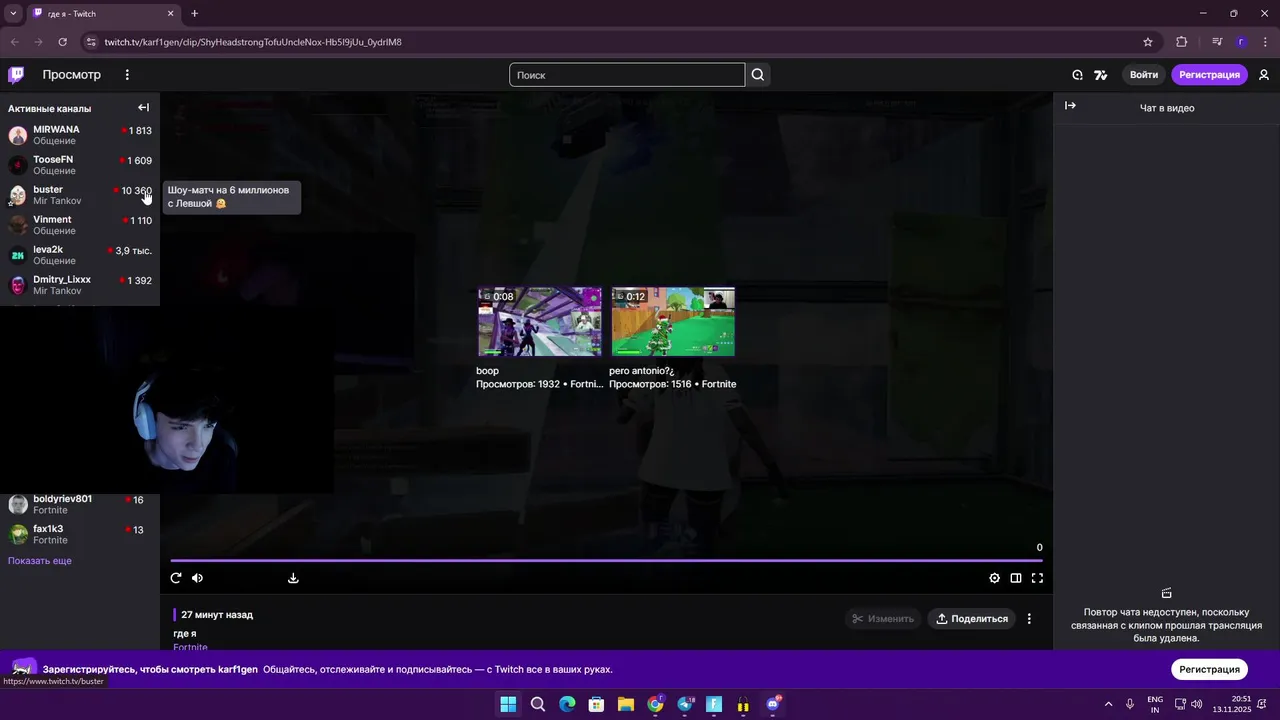Open the browser media controls
1280x720 pixels.
pos(1217,42)
